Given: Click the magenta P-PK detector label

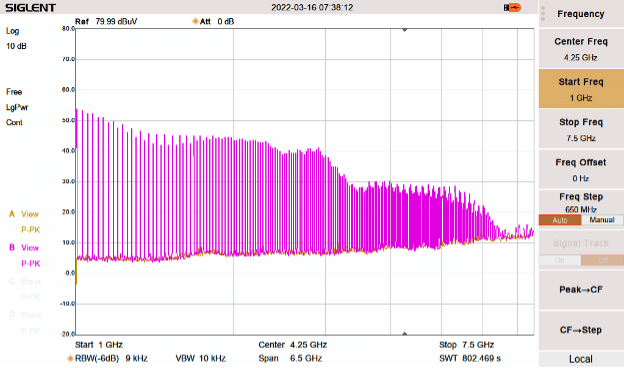Looking at the screenshot, I should click(31, 263).
